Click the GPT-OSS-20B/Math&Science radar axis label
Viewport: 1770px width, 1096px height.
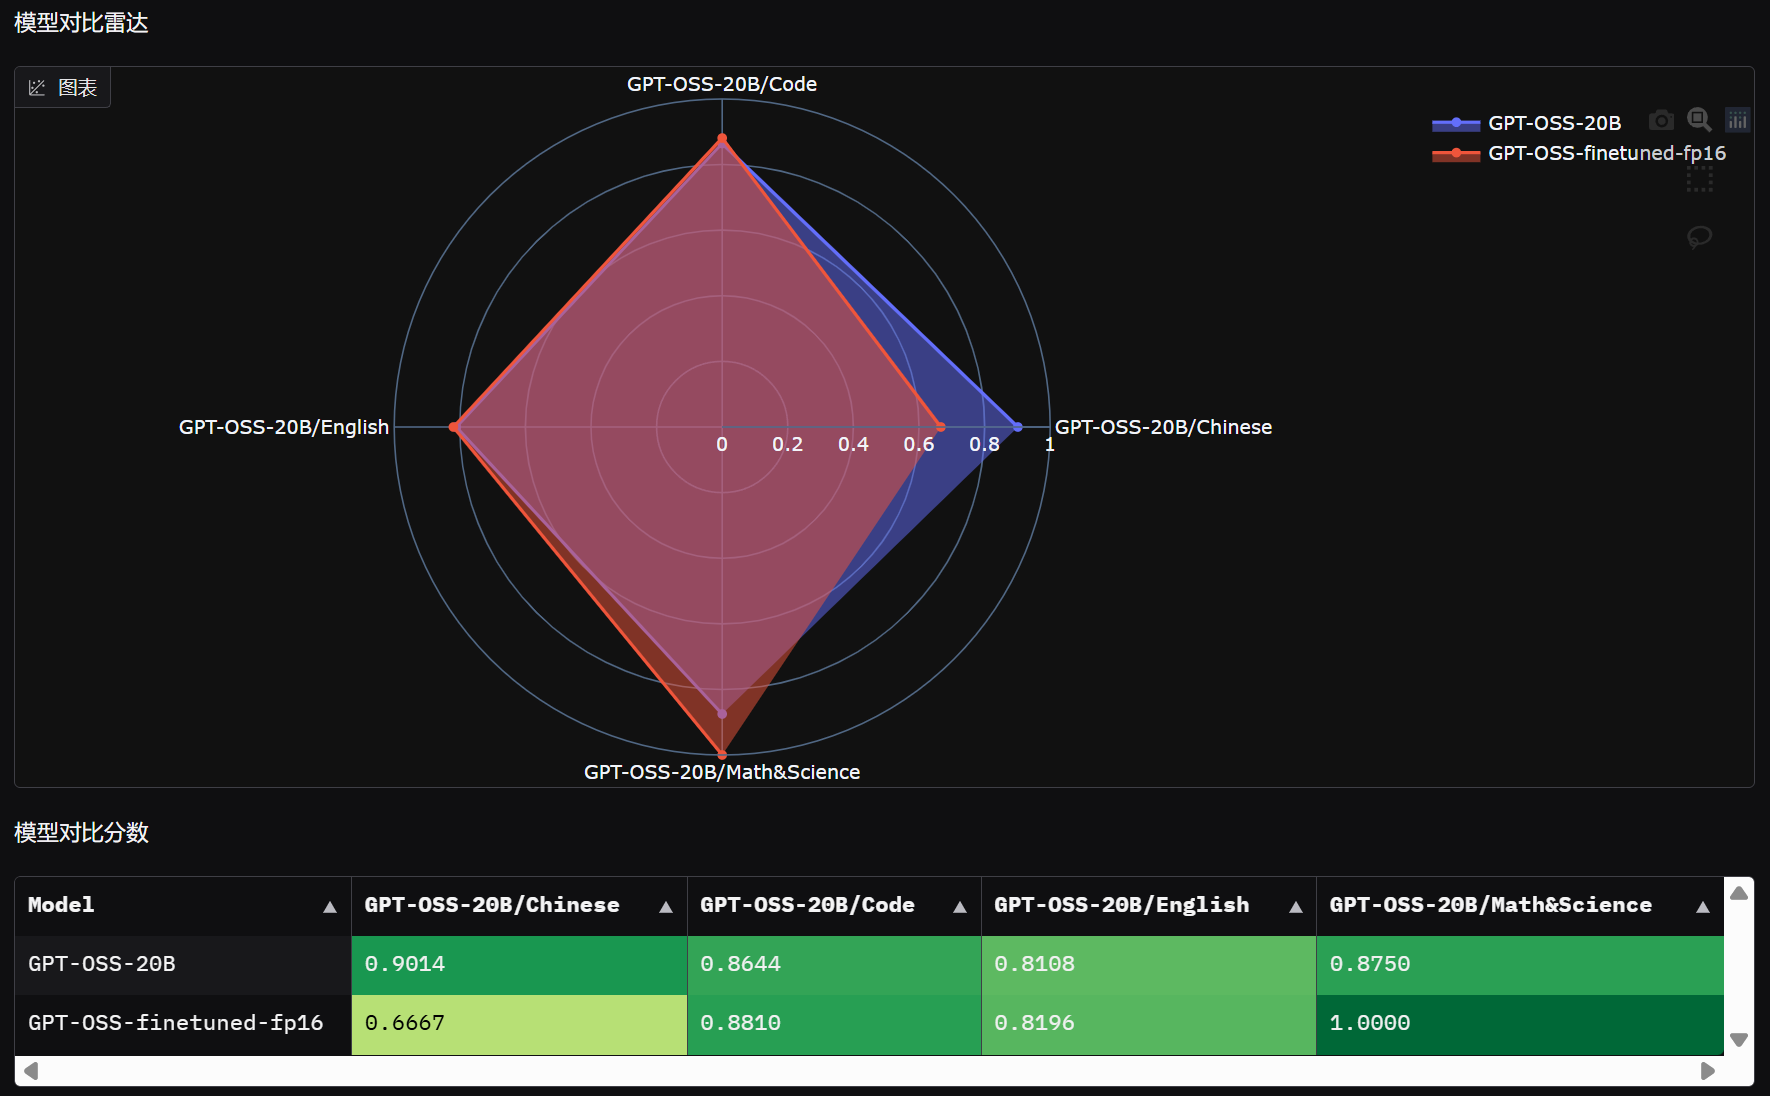722,772
